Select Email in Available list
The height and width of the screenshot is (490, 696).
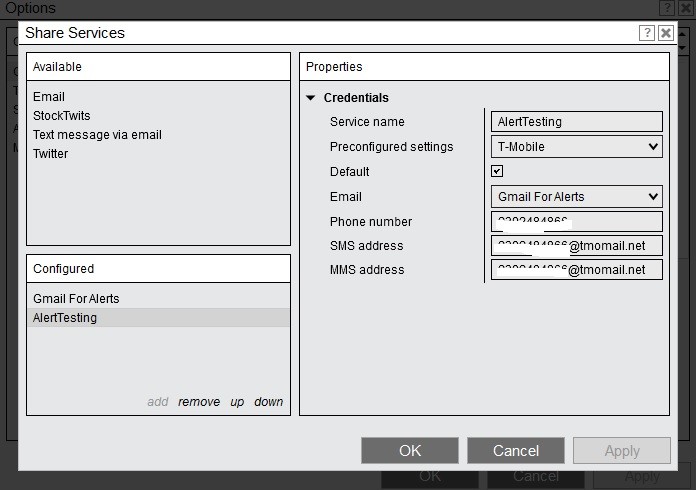[x=49, y=97]
